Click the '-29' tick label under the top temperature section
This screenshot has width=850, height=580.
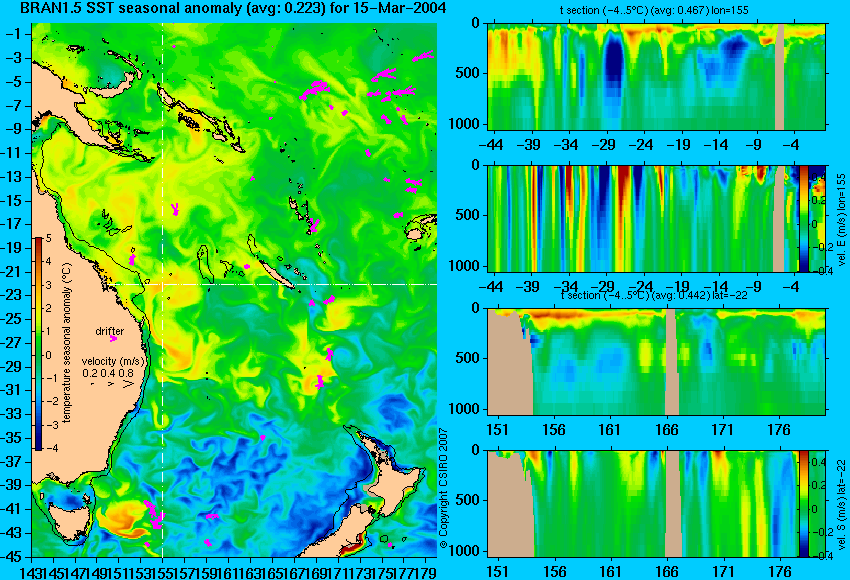point(604,145)
